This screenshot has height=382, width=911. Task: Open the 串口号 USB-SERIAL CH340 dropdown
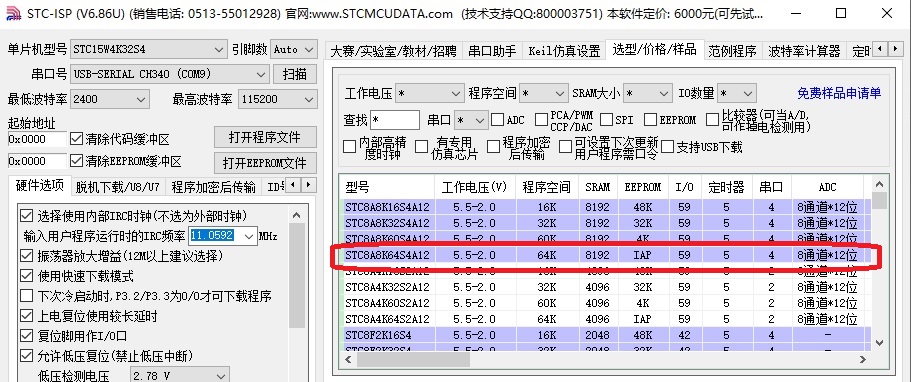coord(170,74)
